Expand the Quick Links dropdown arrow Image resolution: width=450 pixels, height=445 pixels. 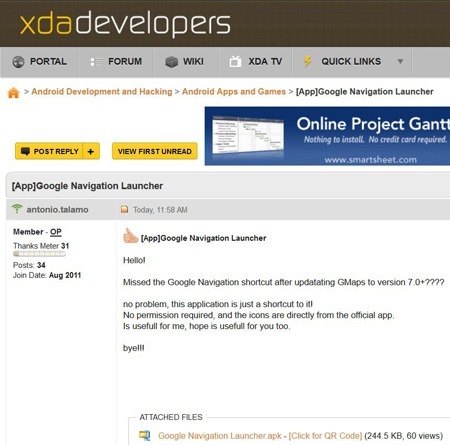(x=400, y=61)
